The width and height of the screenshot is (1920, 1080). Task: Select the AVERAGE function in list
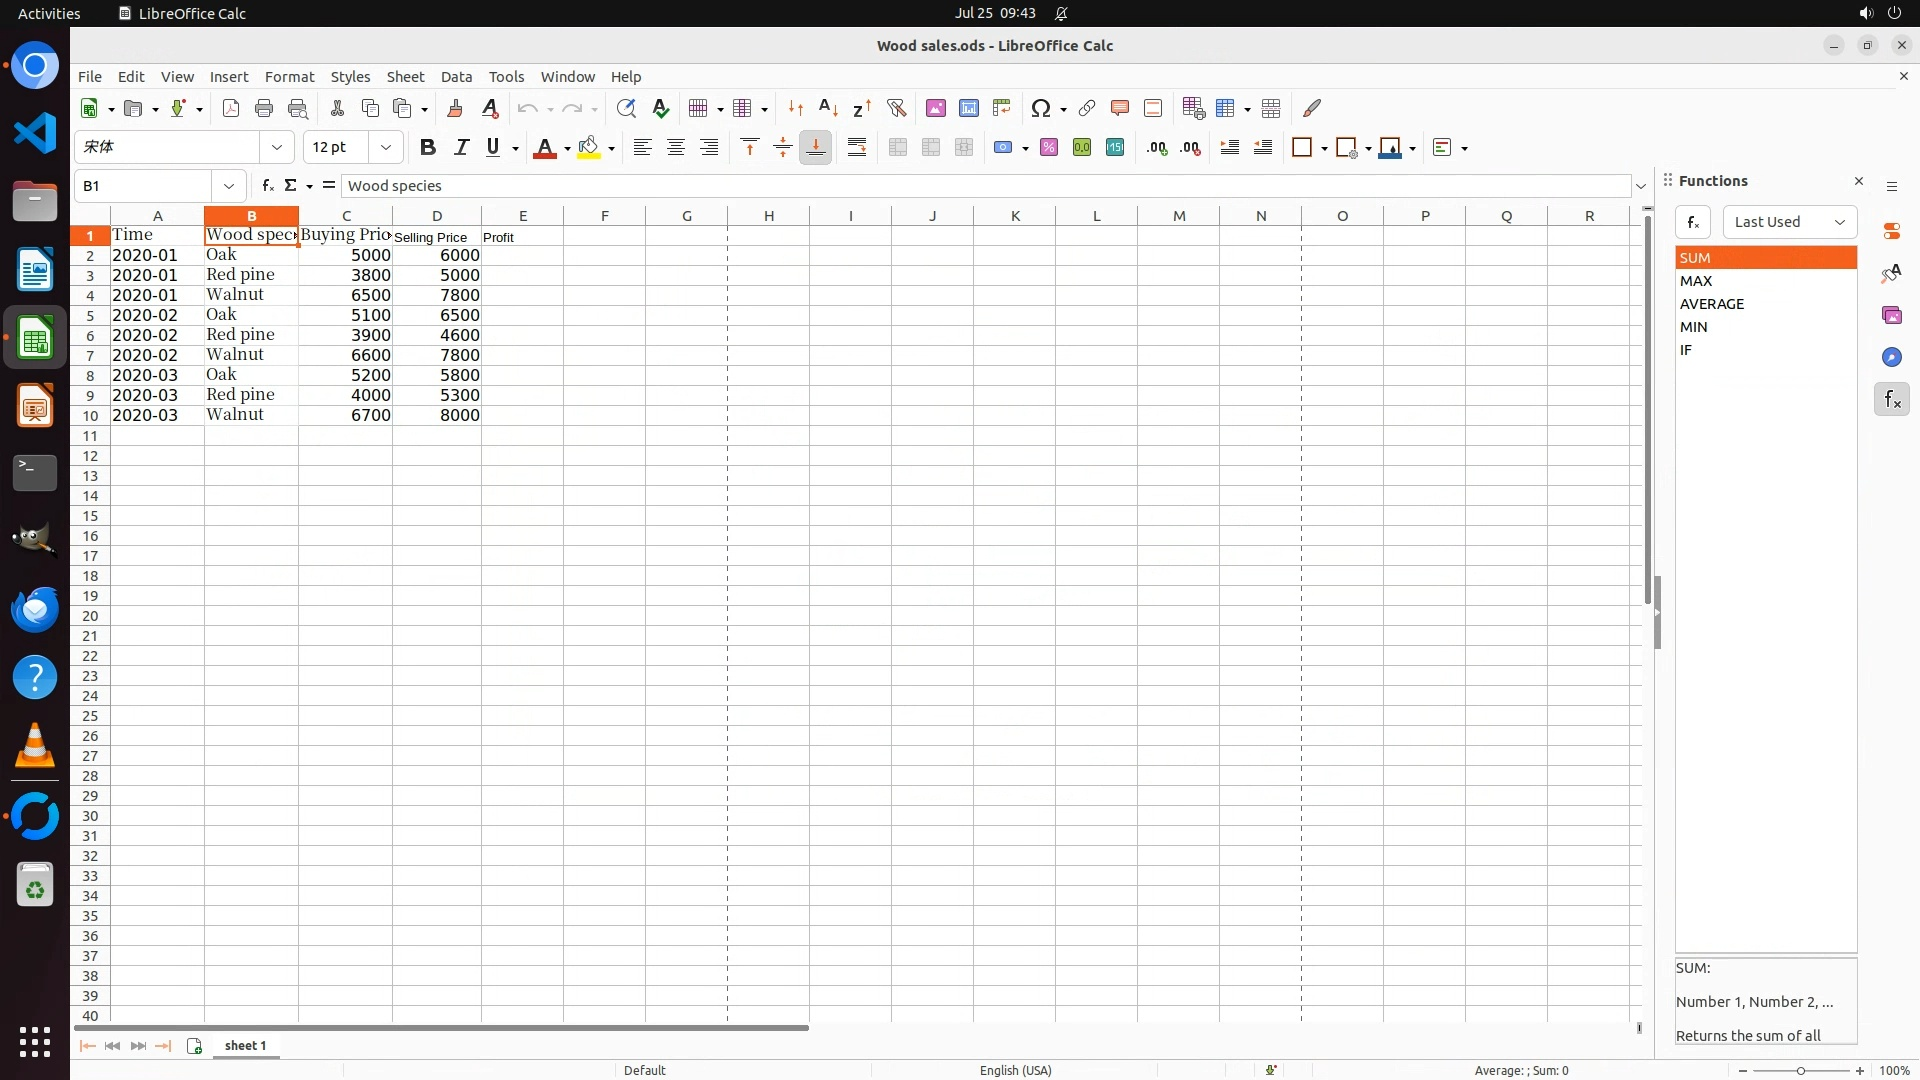(x=1711, y=304)
